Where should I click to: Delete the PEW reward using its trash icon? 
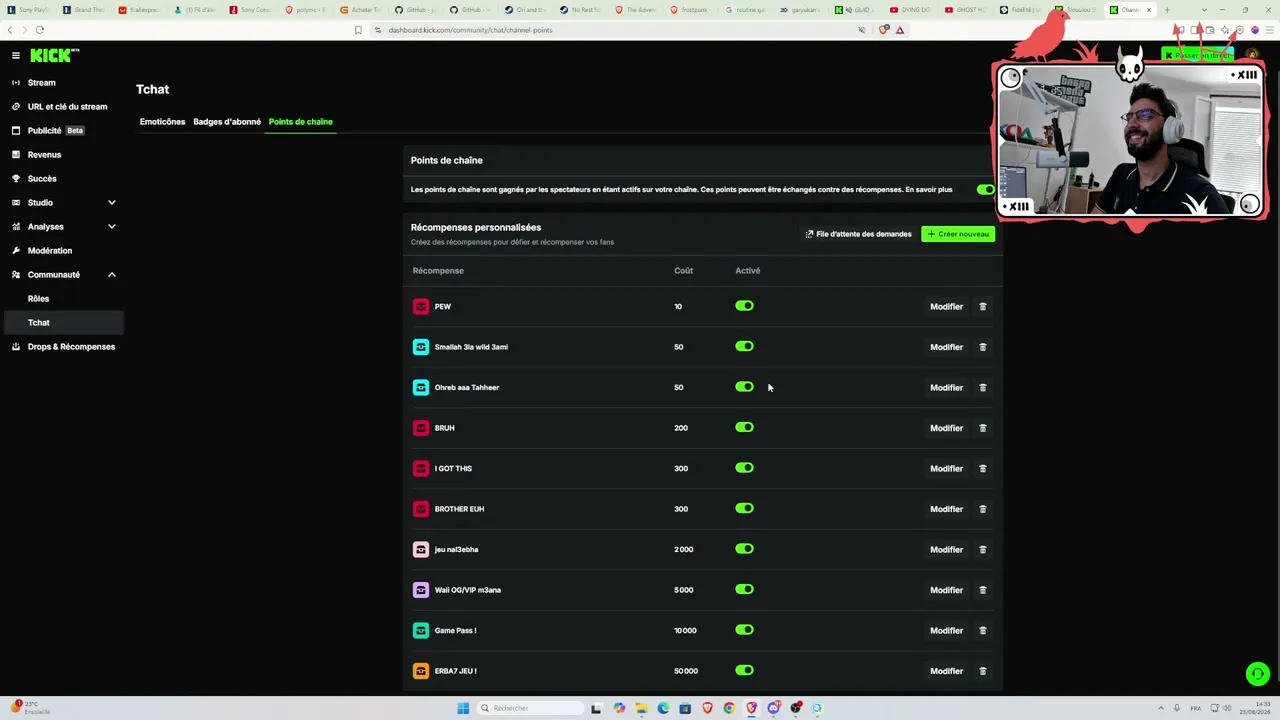(982, 307)
